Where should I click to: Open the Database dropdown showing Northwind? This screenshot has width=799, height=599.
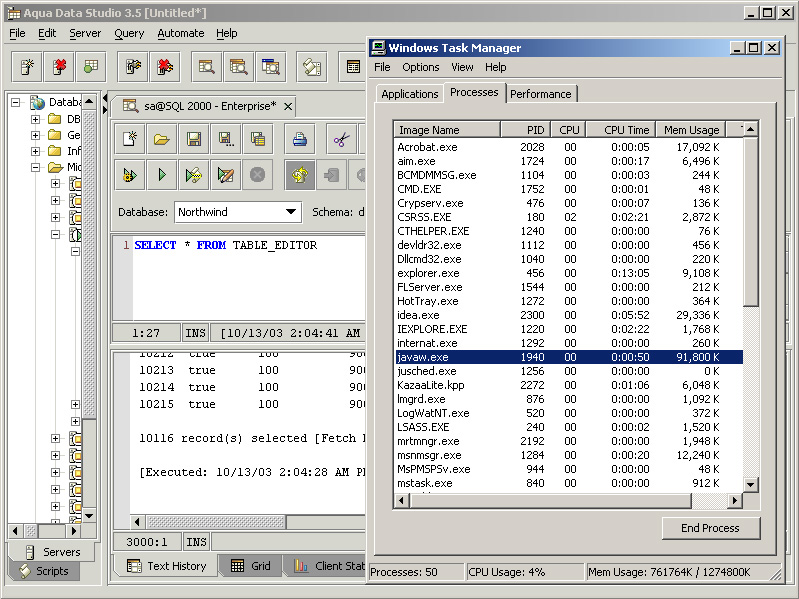(x=291, y=212)
